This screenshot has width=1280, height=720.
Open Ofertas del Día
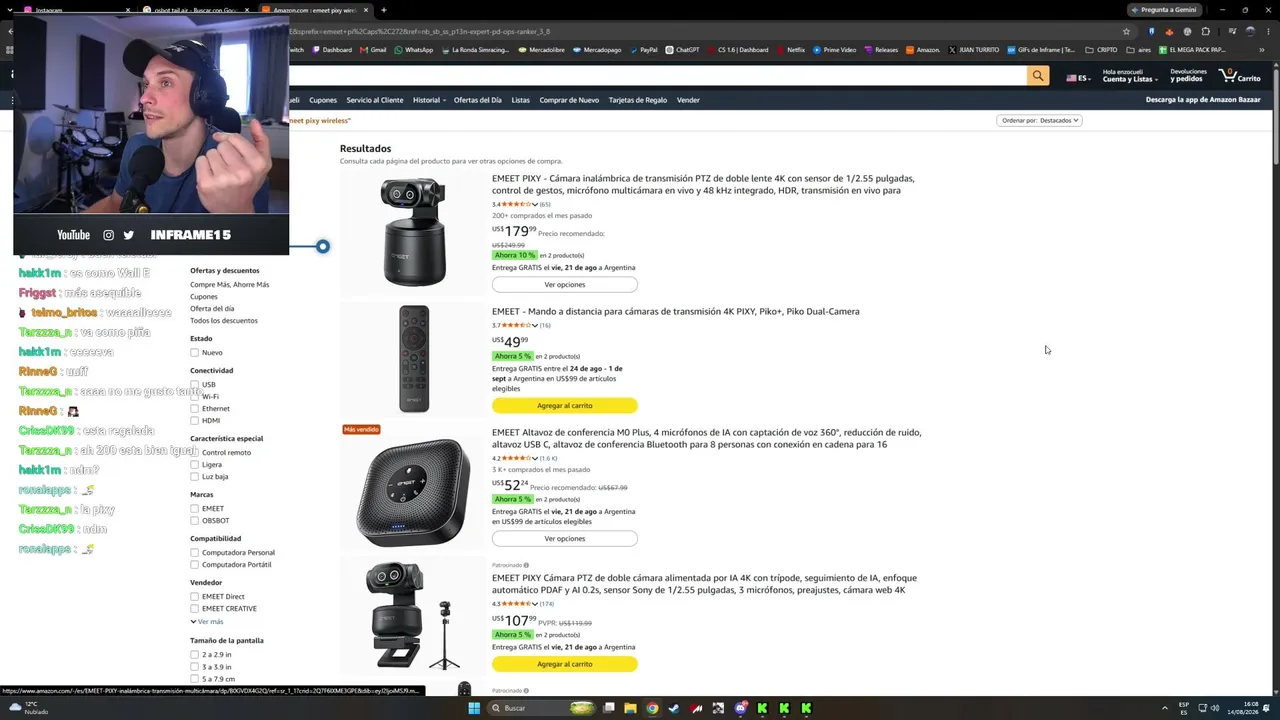(478, 100)
